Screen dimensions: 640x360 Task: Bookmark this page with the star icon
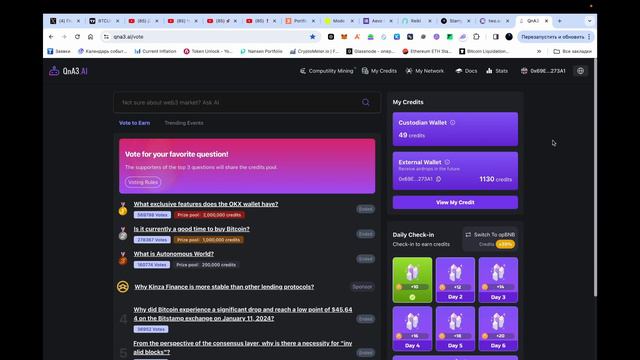pyautogui.click(x=313, y=37)
